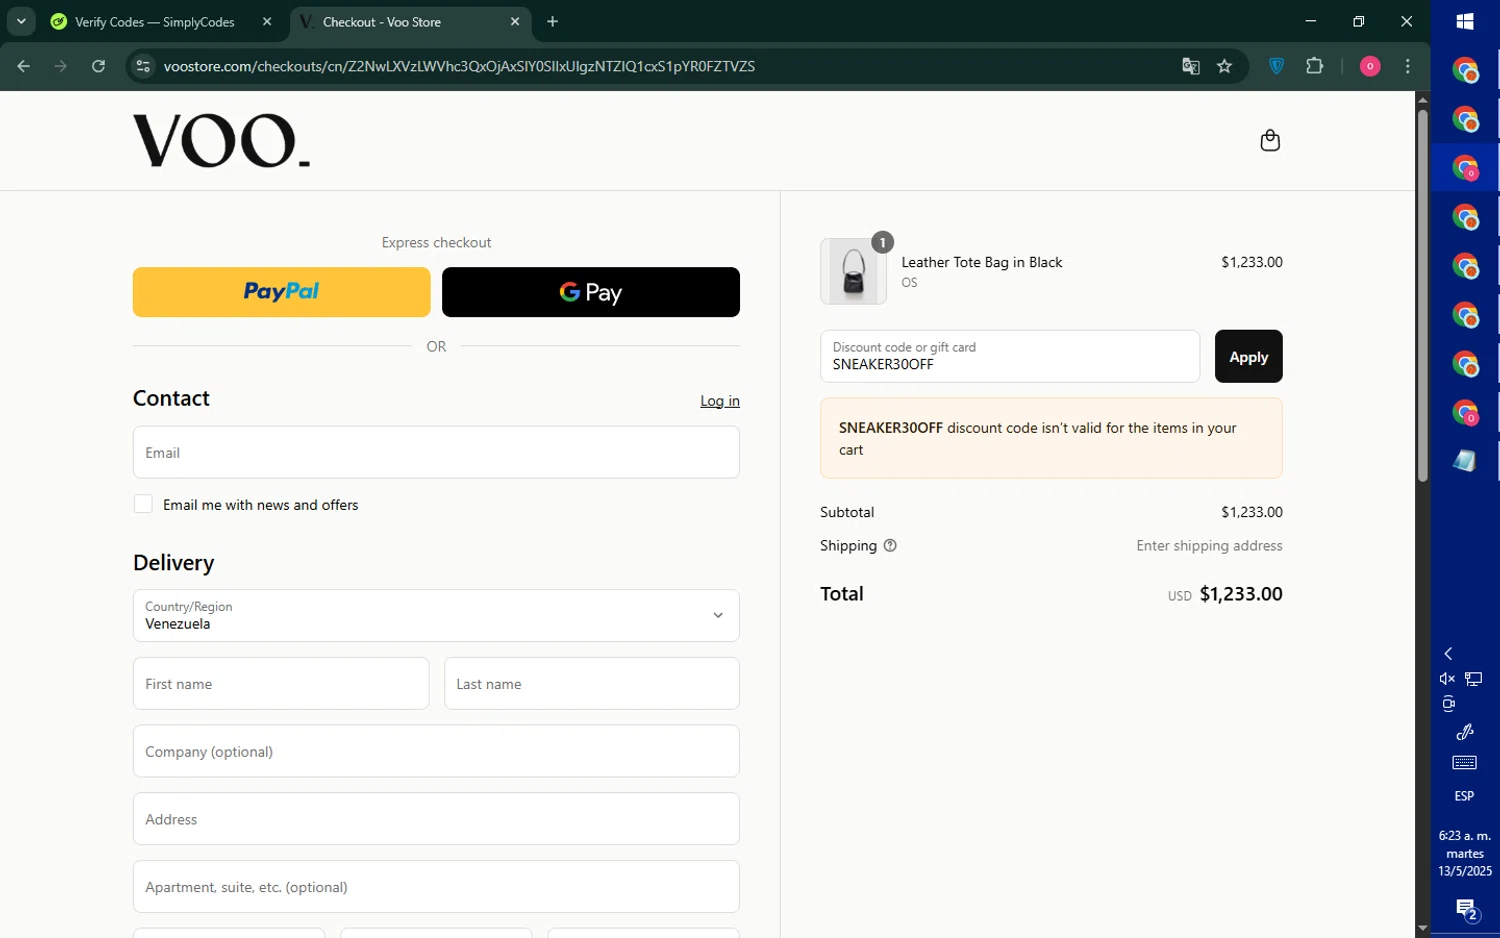Click the Log in link
This screenshot has width=1500, height=938.
tap(720, 401)
